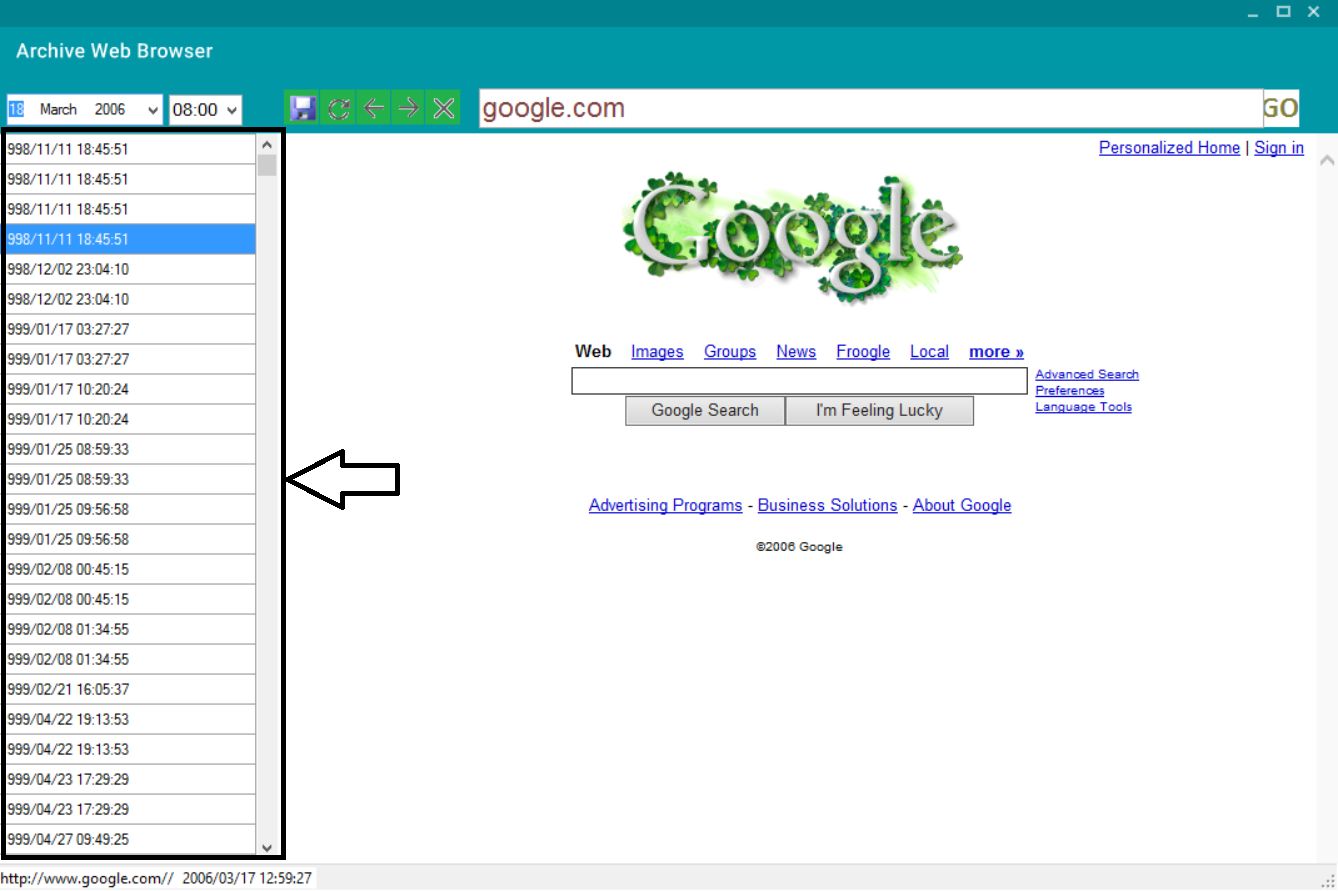Open the Froogle tab
Viewport: 1338px width, 891px height.
(863, 352)
